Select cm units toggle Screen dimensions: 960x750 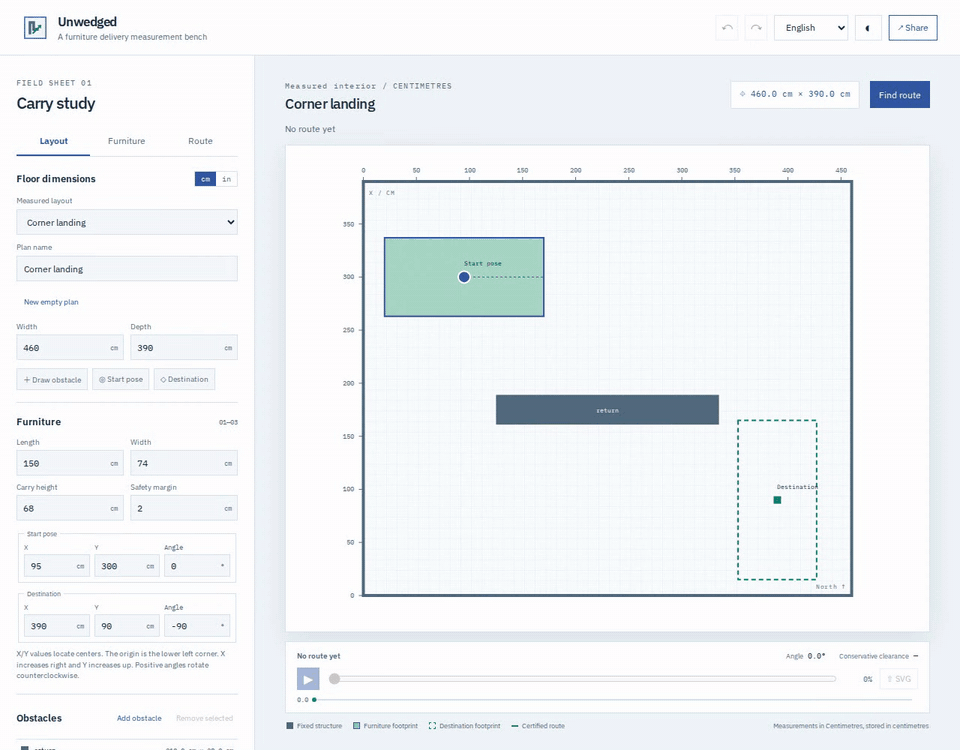tap(206, 179)
